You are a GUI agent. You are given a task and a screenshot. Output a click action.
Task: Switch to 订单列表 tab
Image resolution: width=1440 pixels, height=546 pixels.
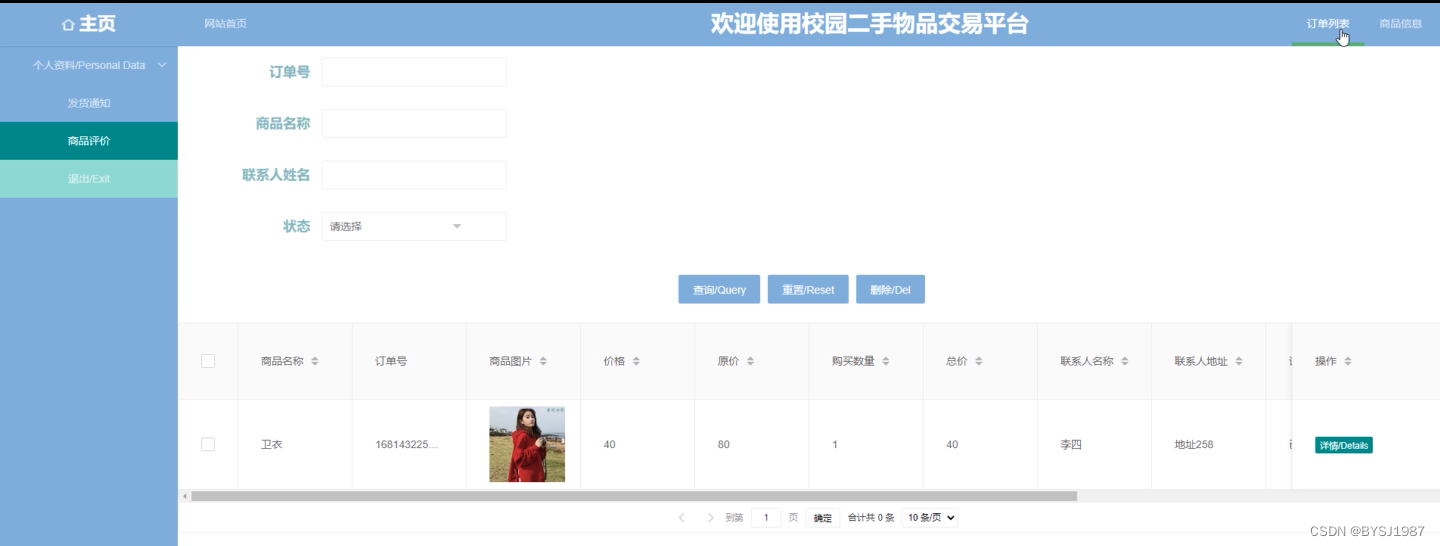[x=1328, y=24]
